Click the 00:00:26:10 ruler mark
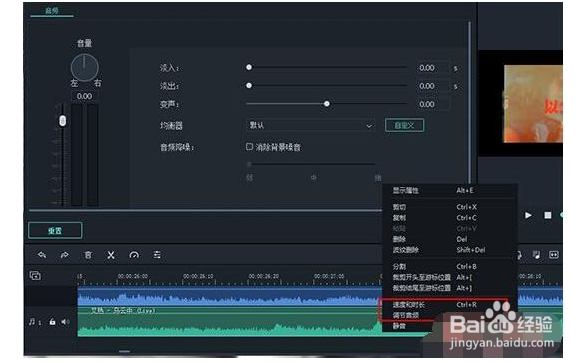 (x=198, y=276)
